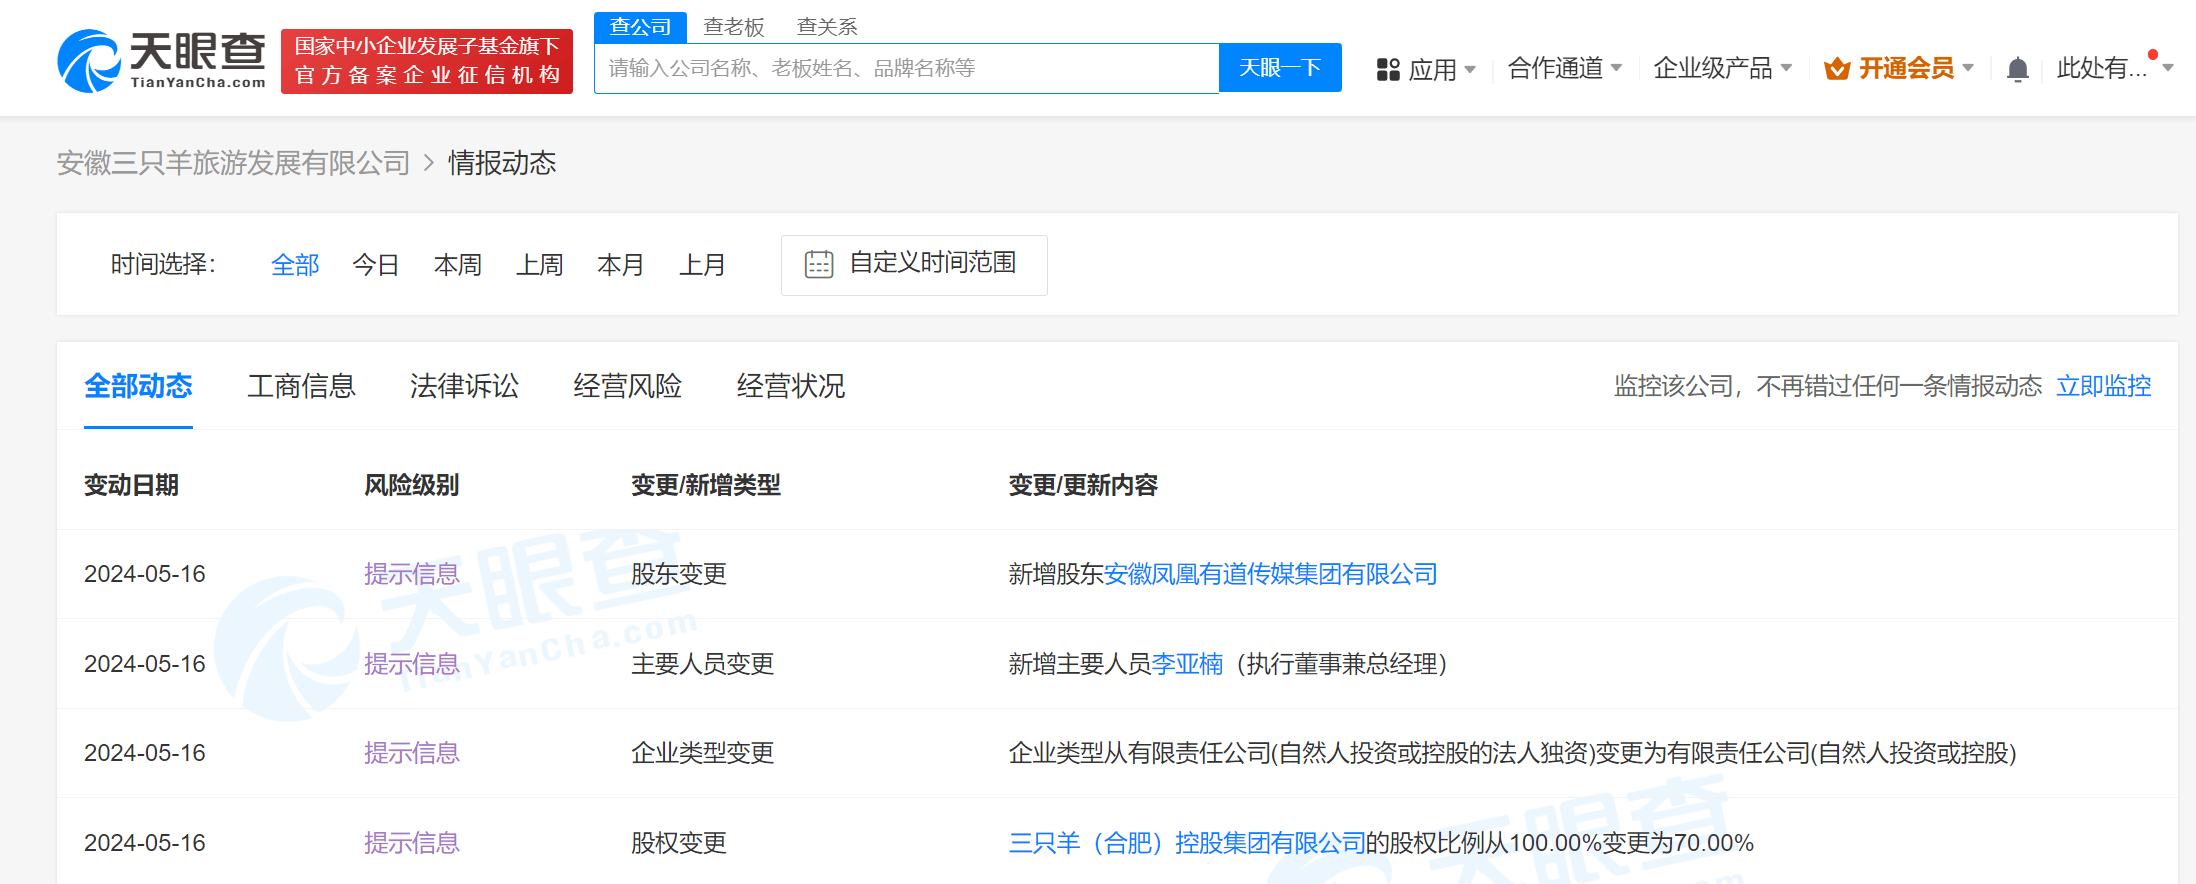The height and width of the screenshot is (884, 2196).
Task: Switch to the 法律诉讼 tab
Action: (x=464, y=386)
